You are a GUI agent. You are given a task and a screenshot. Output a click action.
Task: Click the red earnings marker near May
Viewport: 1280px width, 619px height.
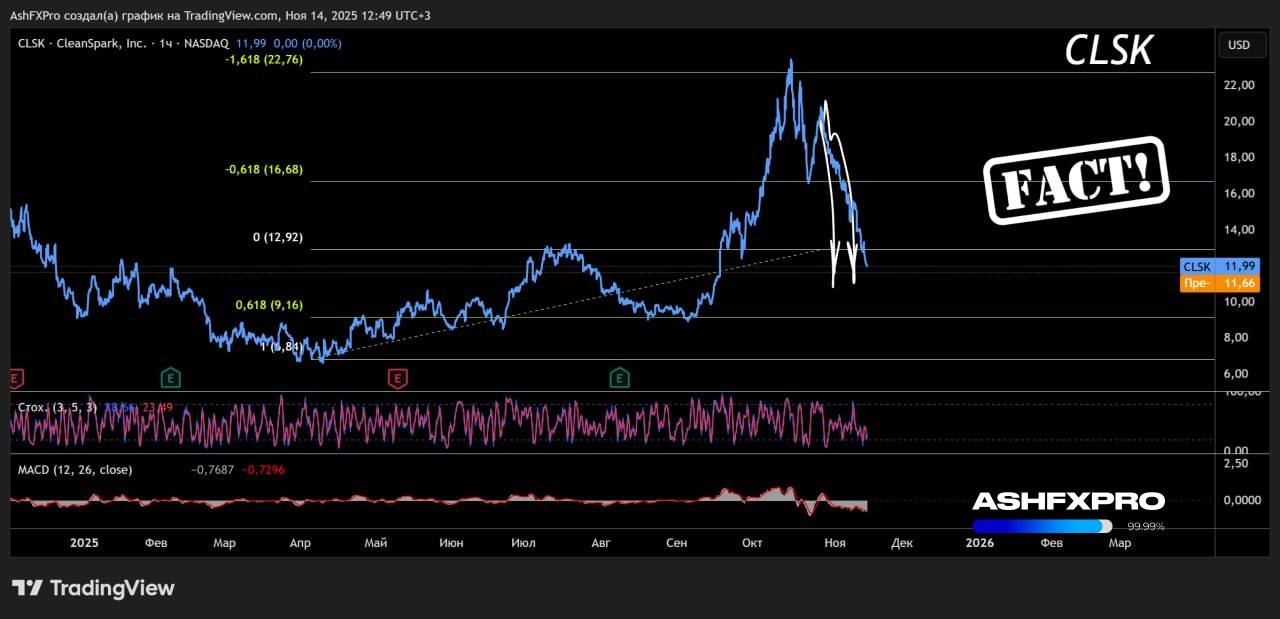click(398, 377)
